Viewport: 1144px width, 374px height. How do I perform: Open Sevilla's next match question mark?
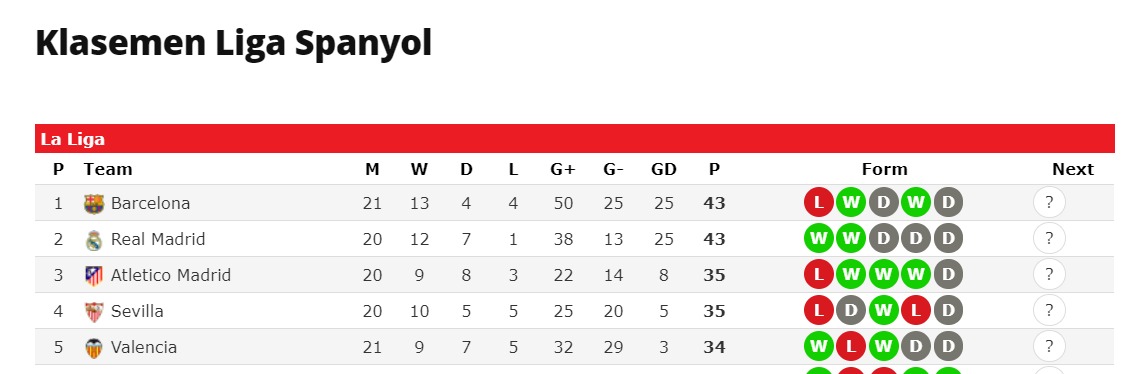point(1049,311)
